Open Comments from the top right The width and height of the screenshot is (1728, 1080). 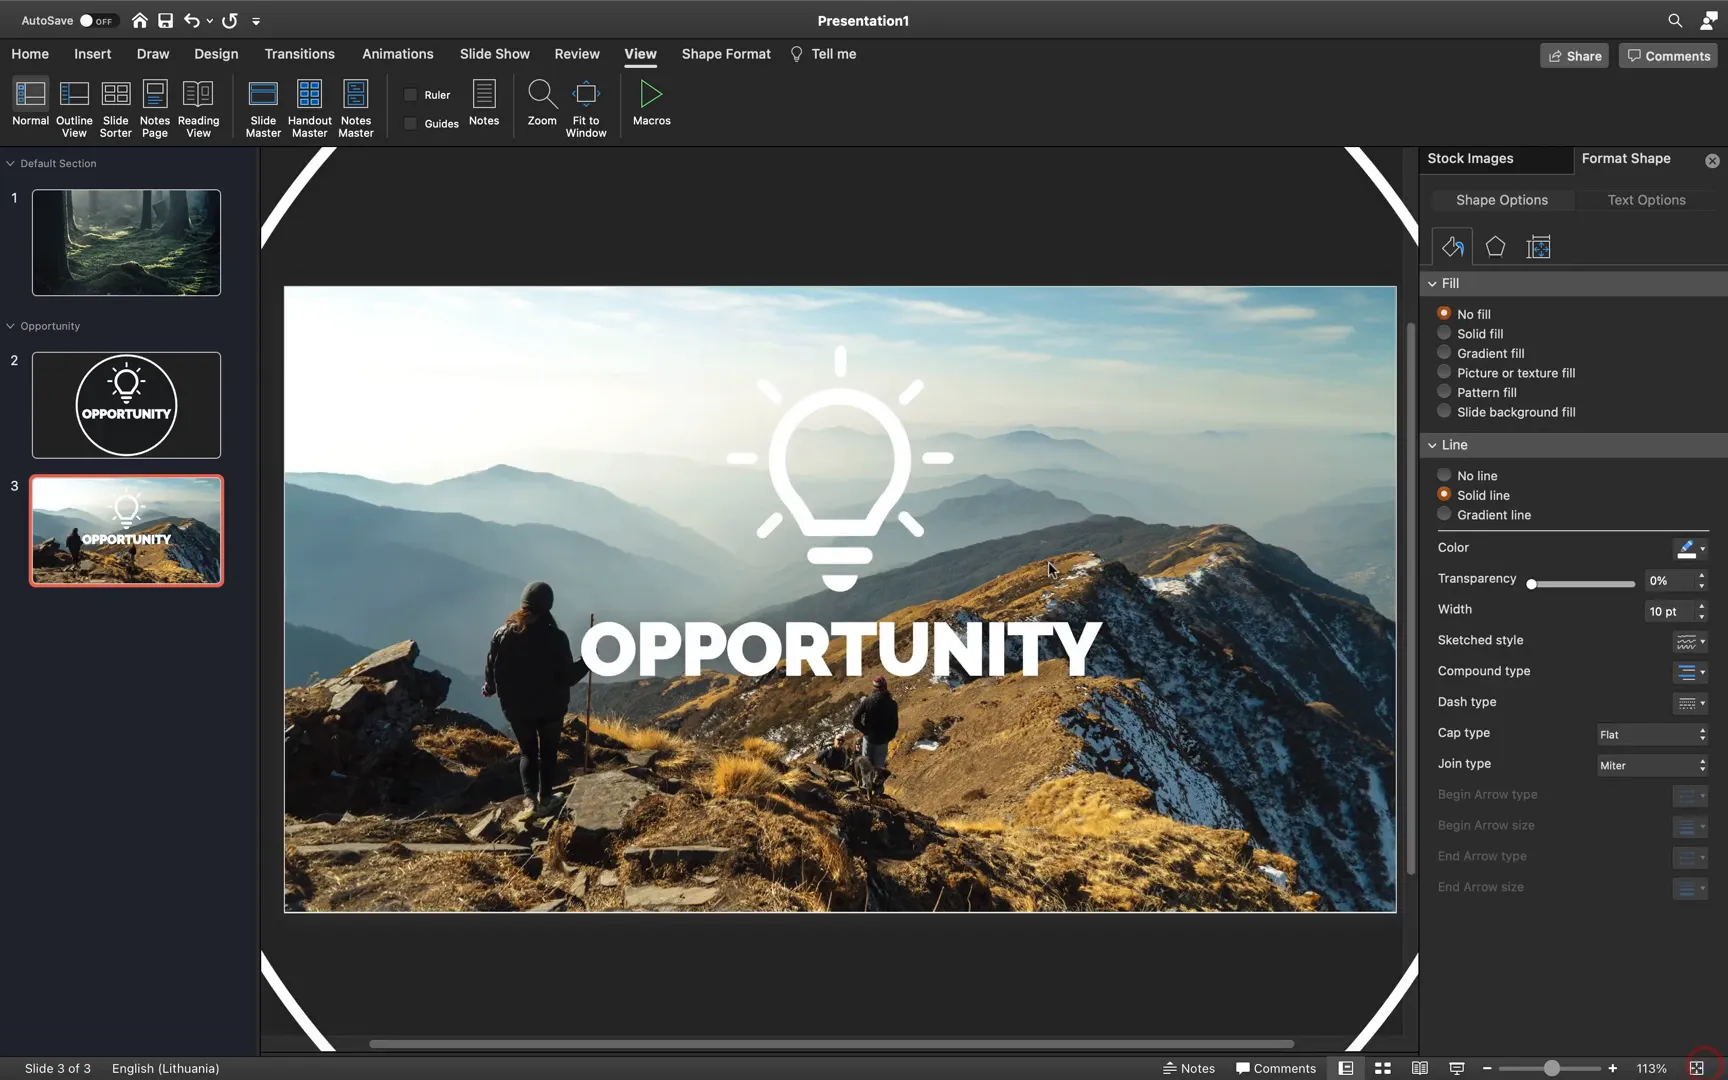click(x=1668, y=56)
